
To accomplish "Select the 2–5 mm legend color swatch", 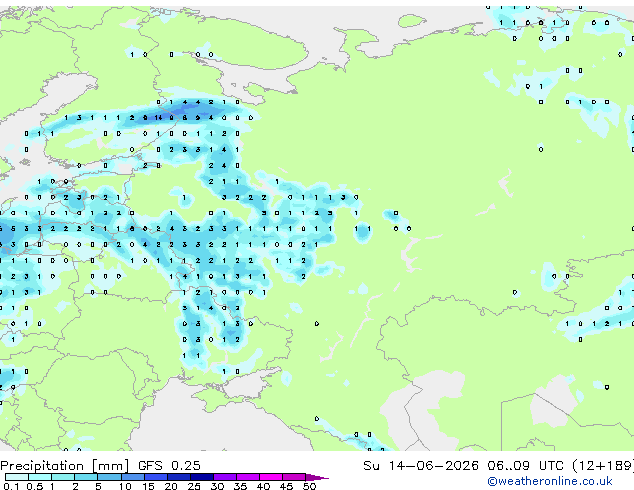I will coord(86,477).
